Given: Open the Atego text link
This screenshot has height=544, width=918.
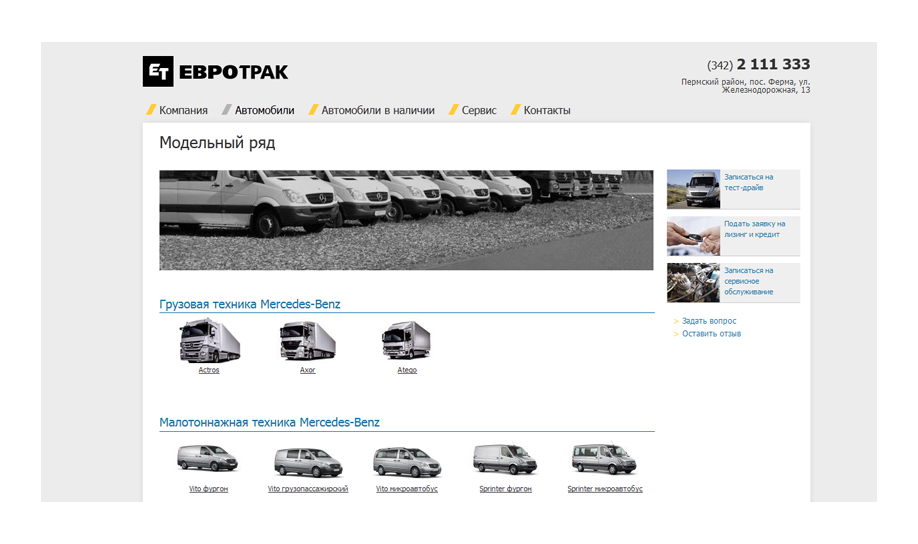Looking at the screenshot, I should pyautogui.click(x=407, y=370).
